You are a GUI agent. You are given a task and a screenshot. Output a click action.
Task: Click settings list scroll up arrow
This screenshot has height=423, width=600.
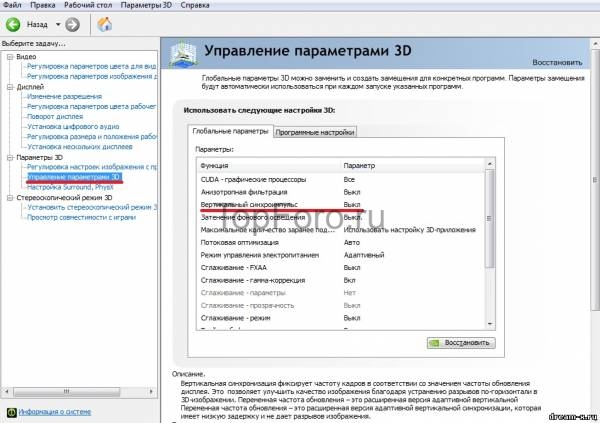click(490, 164)
